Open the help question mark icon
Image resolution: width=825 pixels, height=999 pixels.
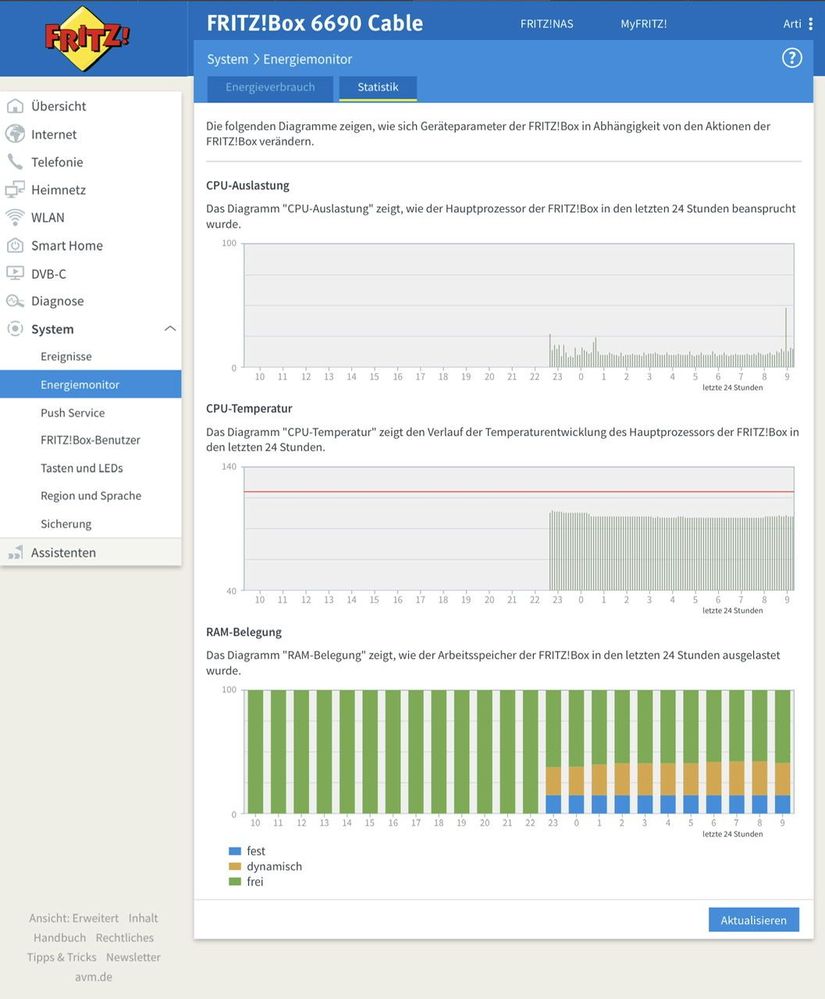click(791, 59)
